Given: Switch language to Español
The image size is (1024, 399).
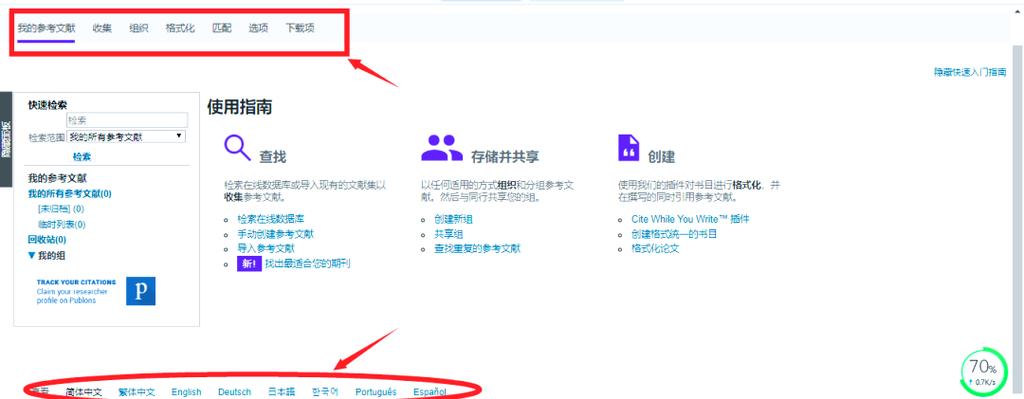Looking at the screenshot, I should point(430,392).
